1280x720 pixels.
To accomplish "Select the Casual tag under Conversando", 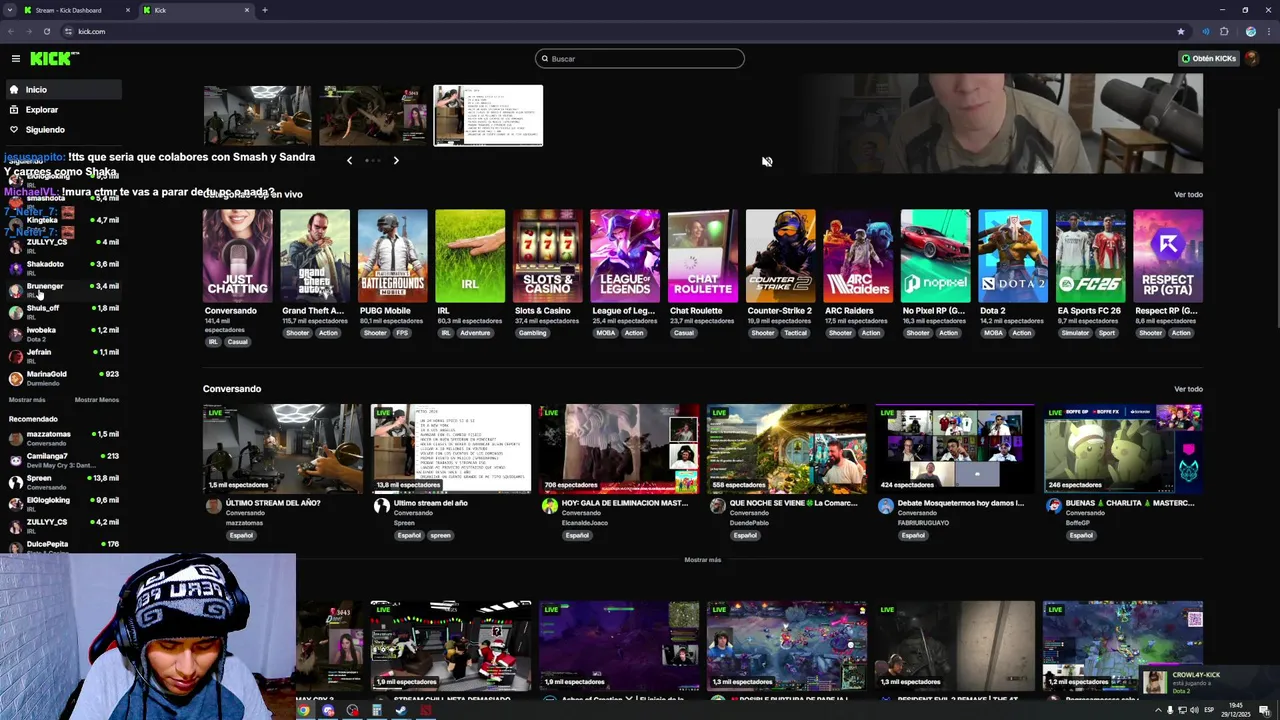I will [x=237, y=342].
